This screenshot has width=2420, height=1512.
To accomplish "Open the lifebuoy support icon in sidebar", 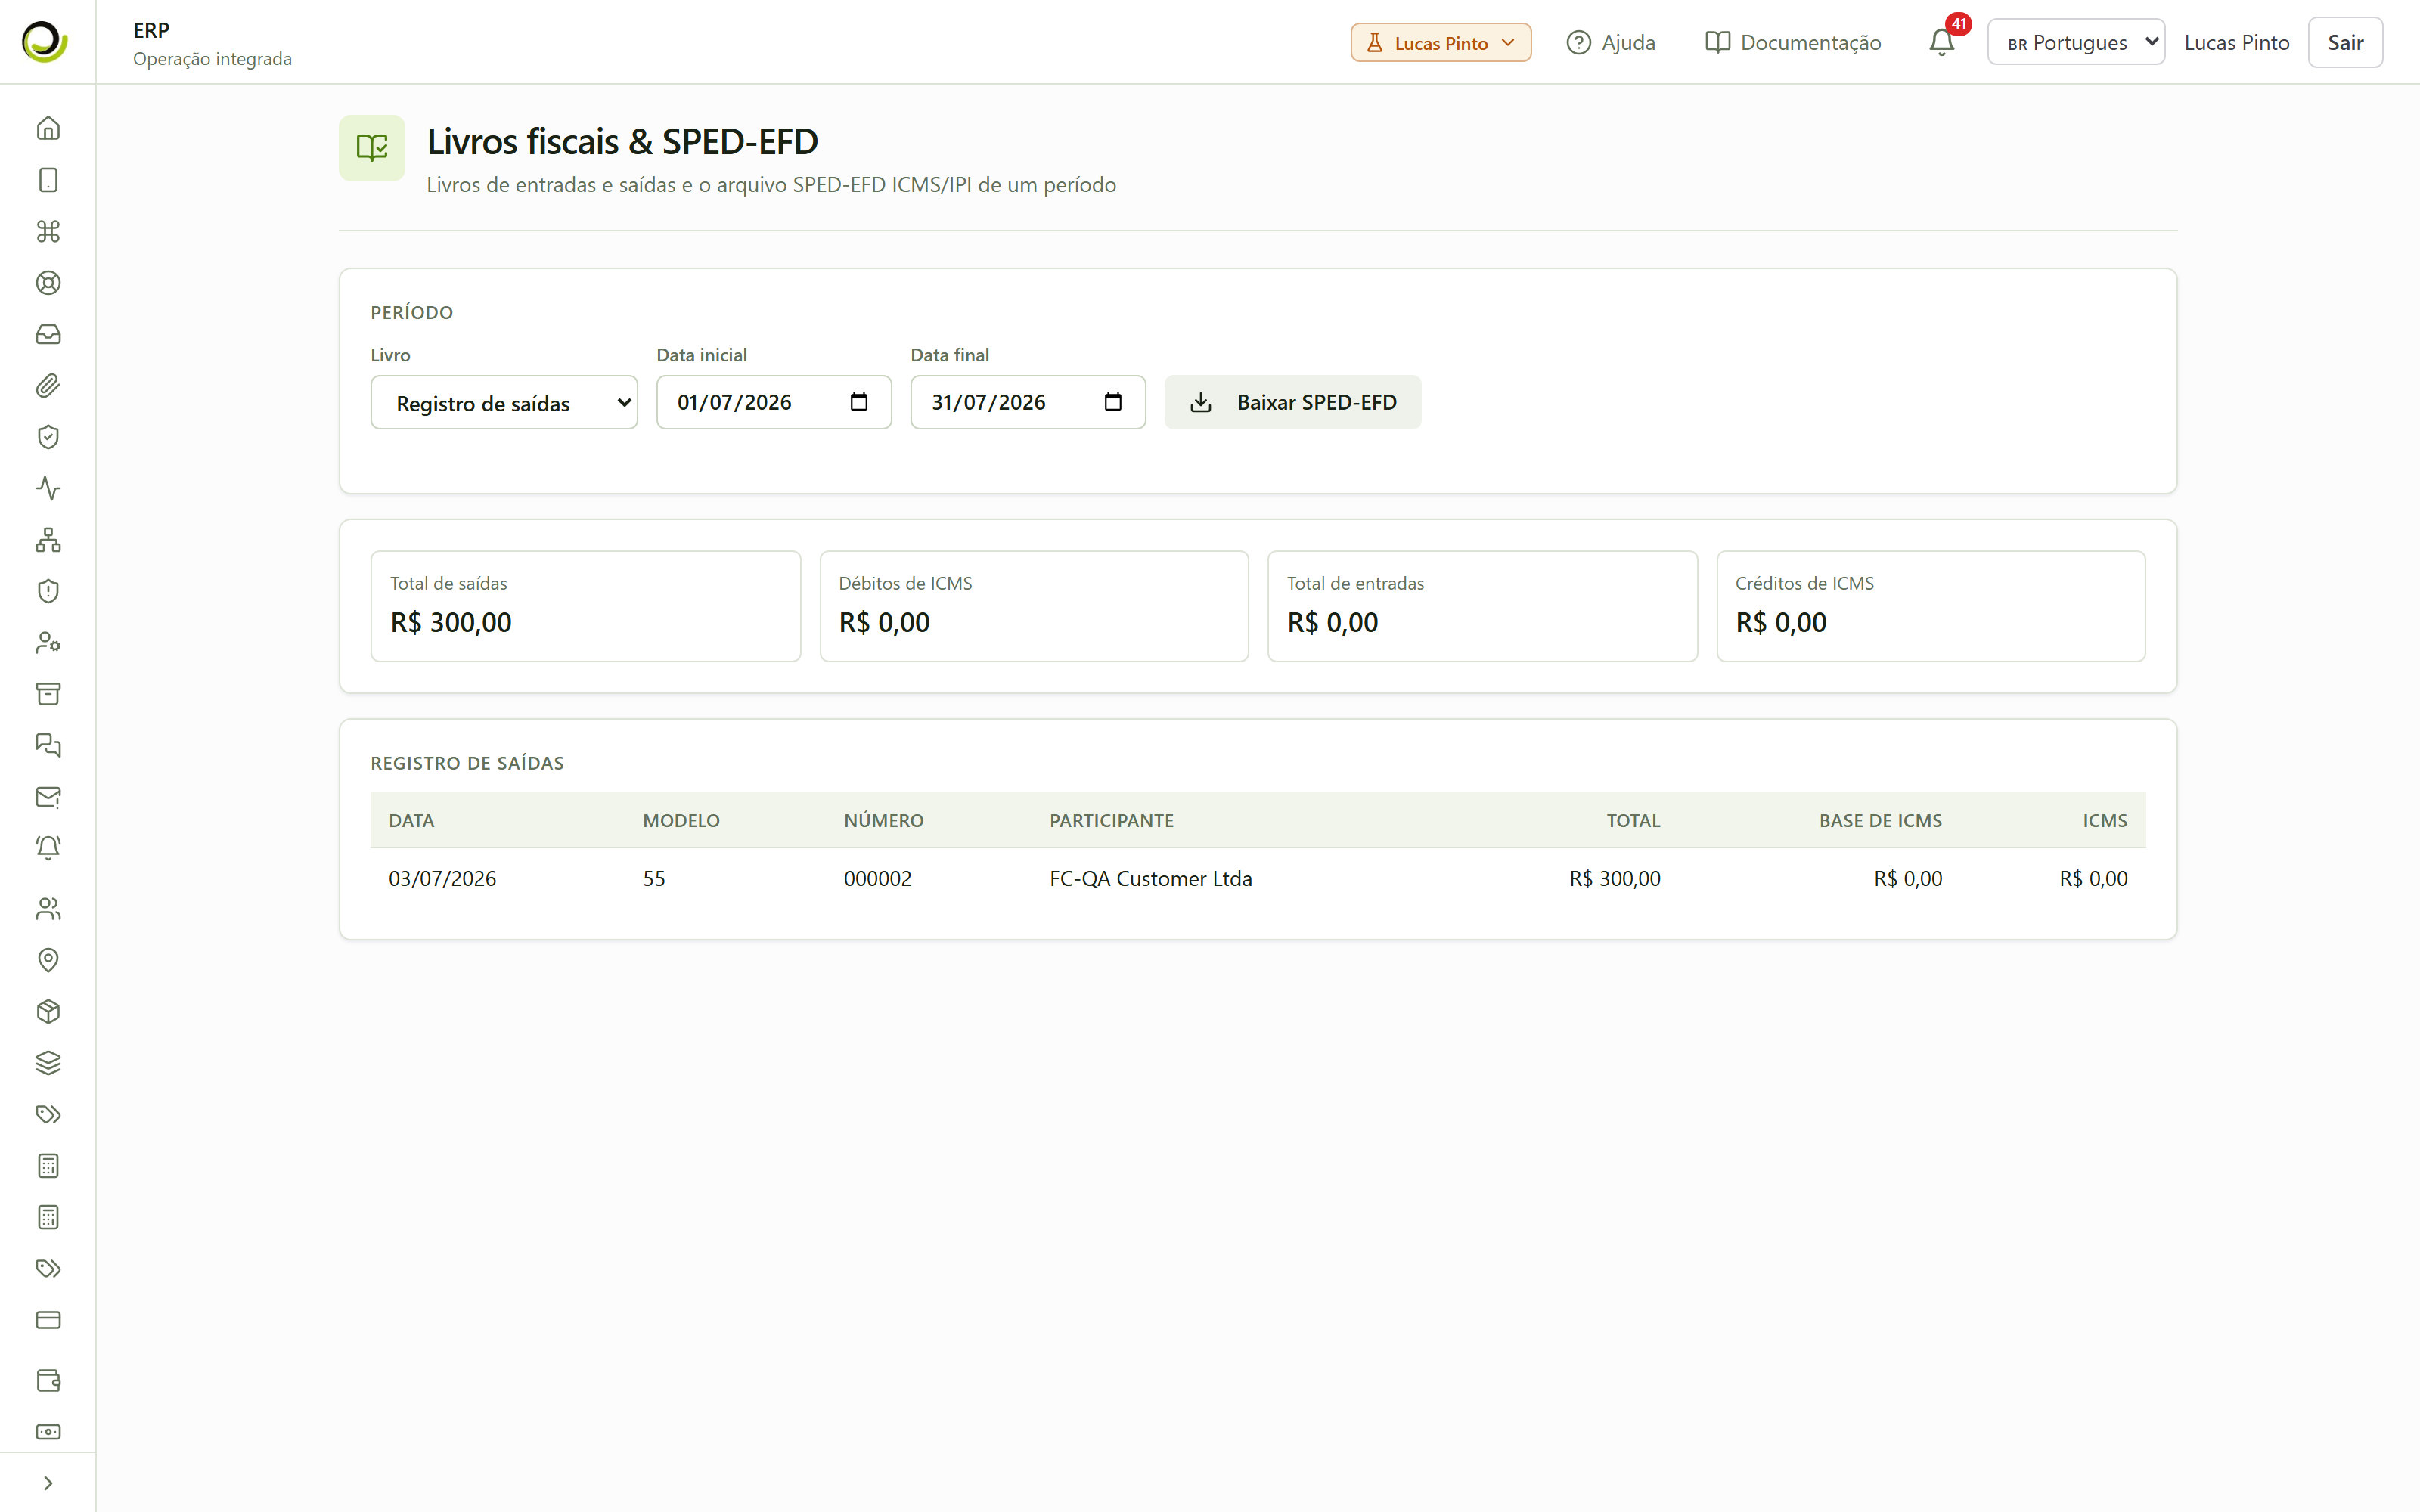I will [48, 283].
